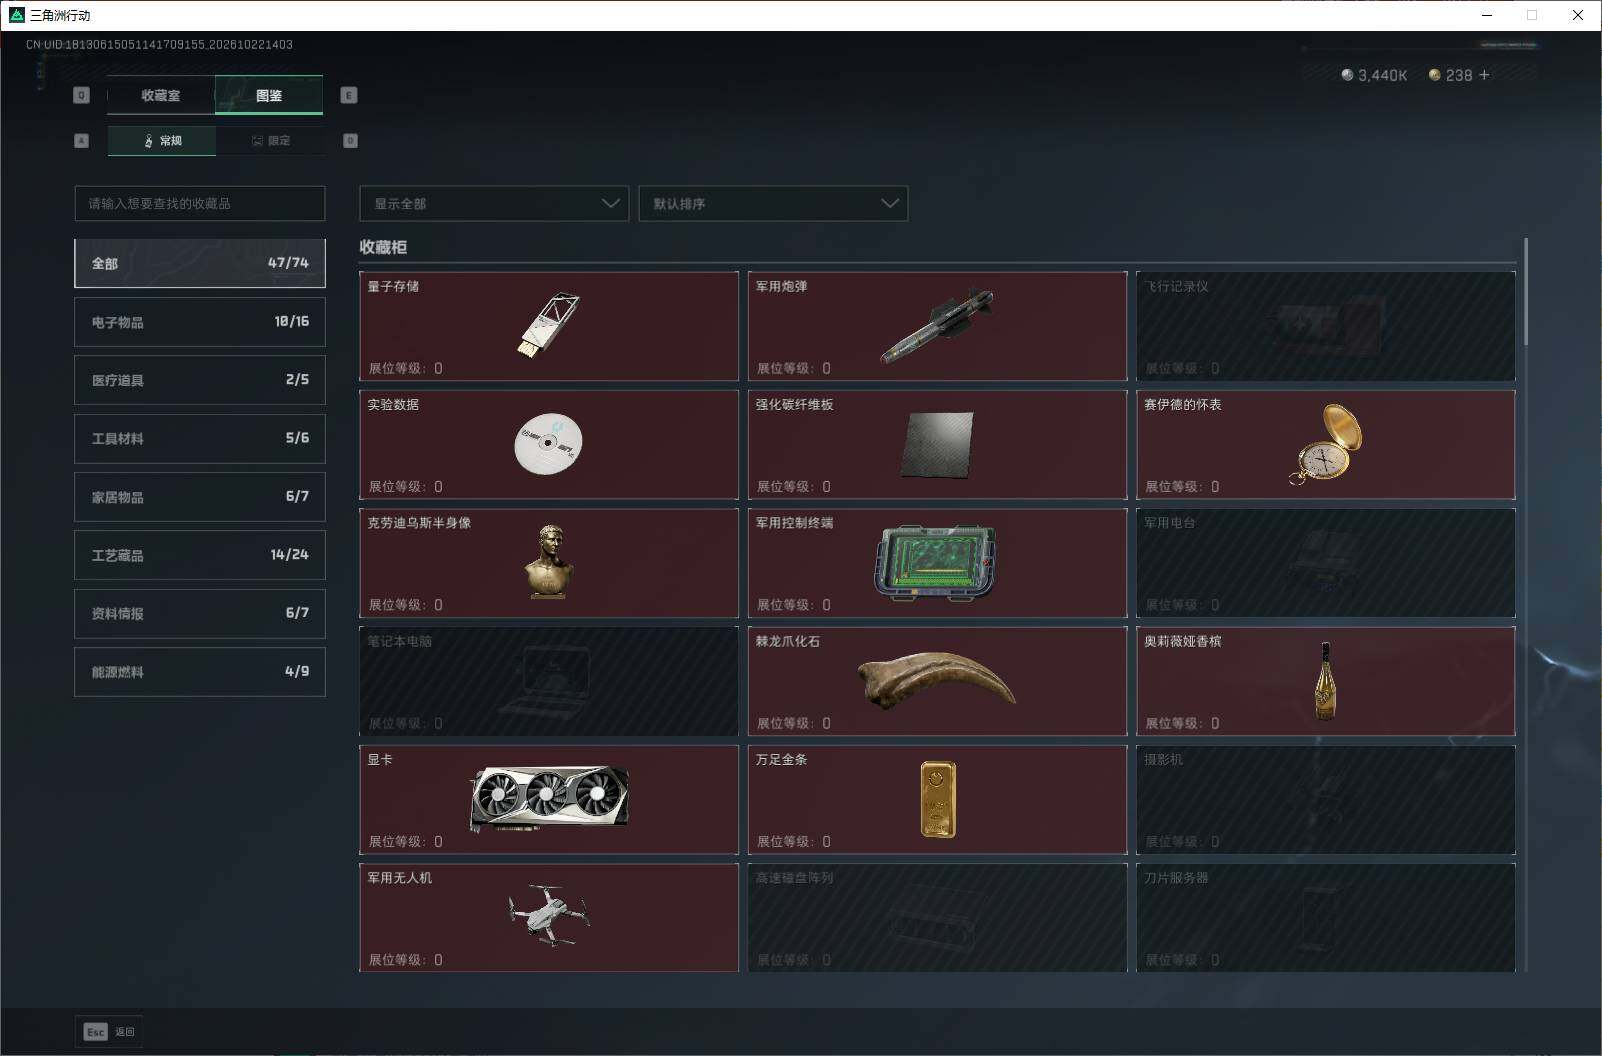Select the 强化碳纤维板 carbon sheet

937,444
